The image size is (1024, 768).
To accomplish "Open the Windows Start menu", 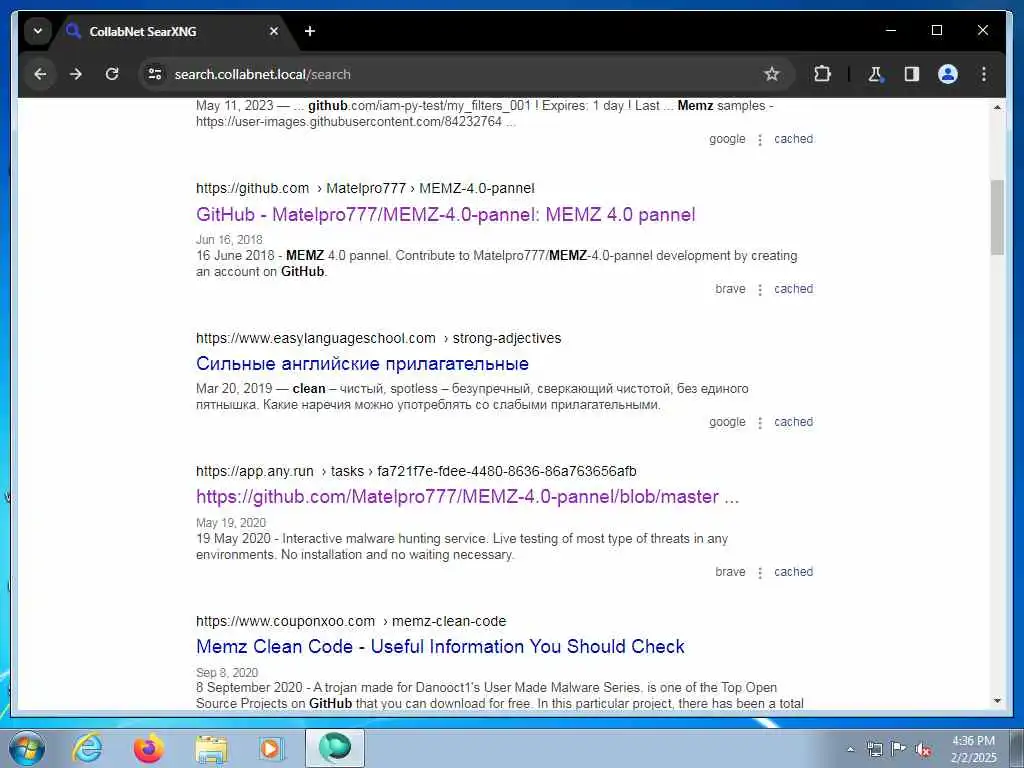I will (x=27, y=748).
